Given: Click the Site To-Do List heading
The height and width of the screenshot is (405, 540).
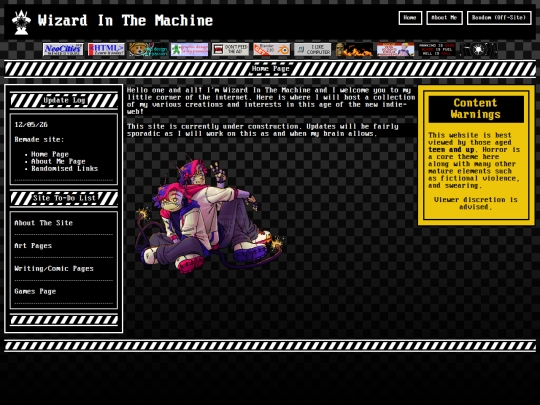Looking at the screenshot, I should 64,198.
